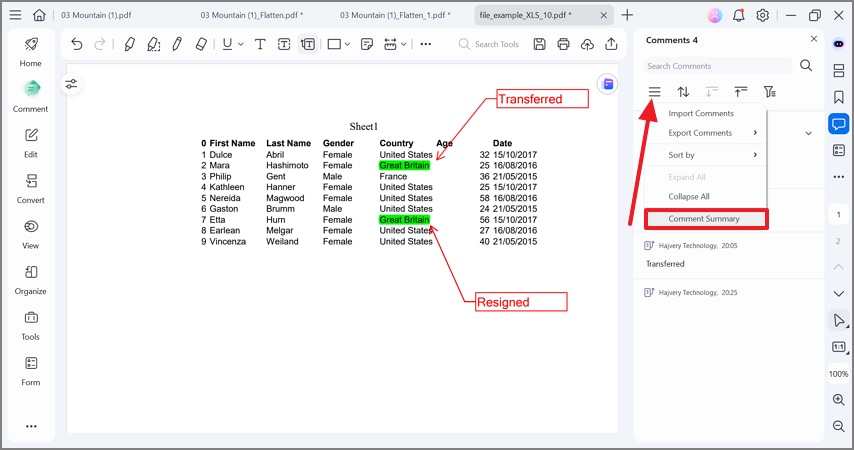Open the Organize sidebar section
The image size is (854, 450).
tap(30, 280)
